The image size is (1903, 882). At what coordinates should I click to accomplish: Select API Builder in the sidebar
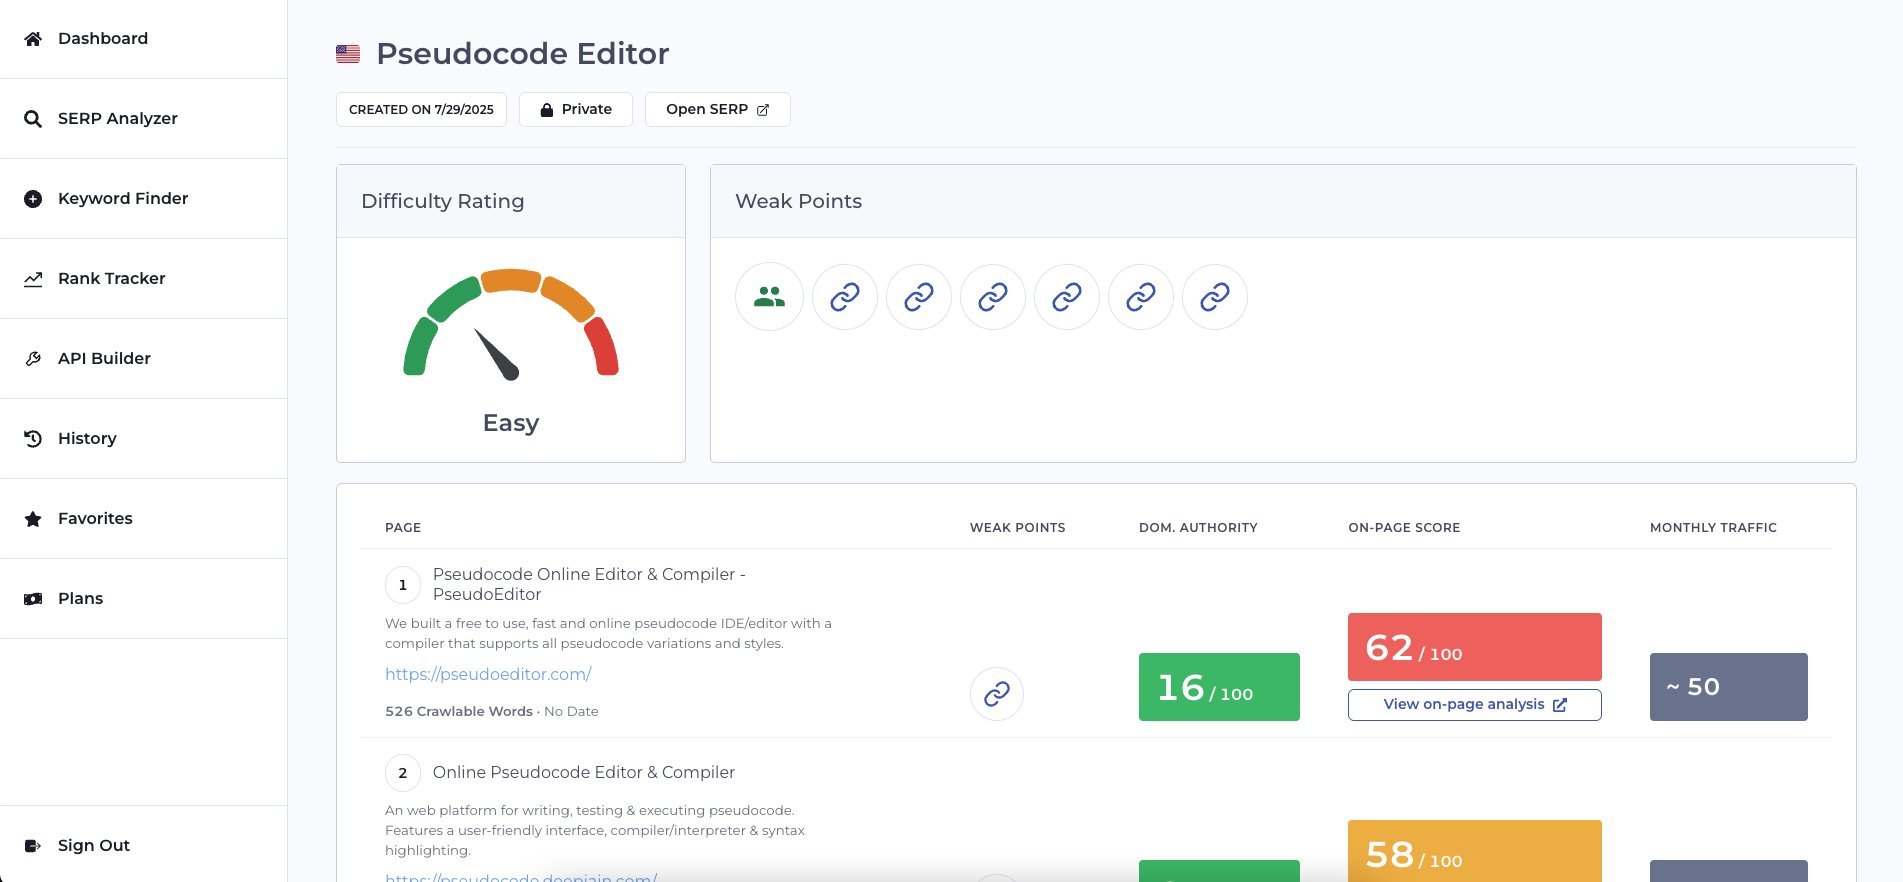(x=104, y=359)
